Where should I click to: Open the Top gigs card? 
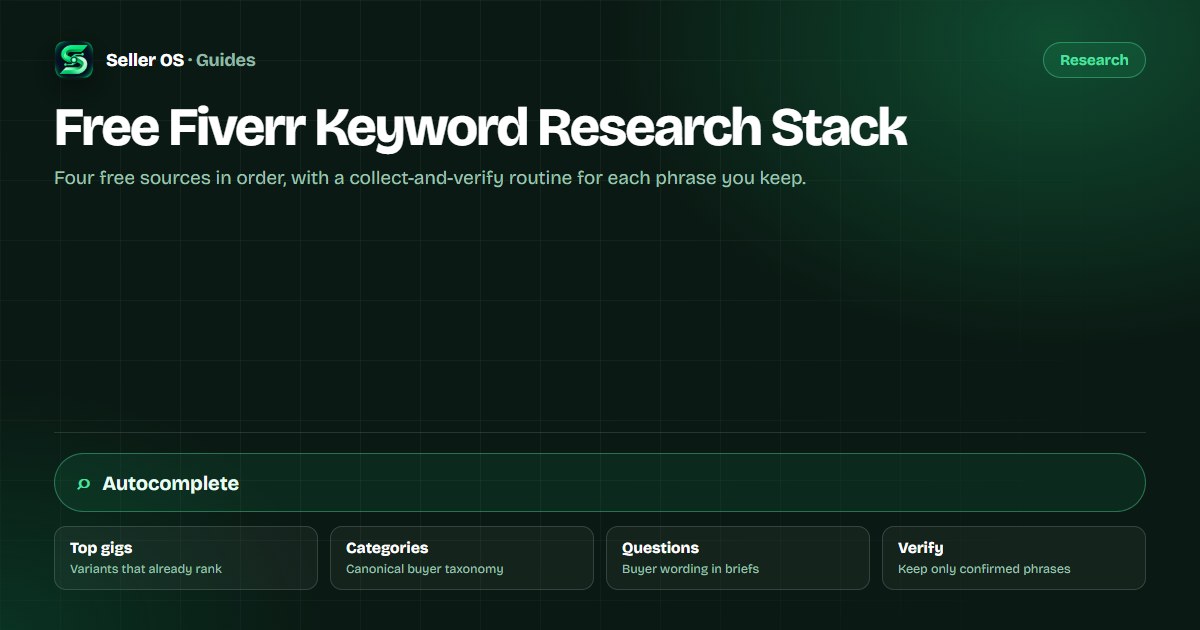186,558
